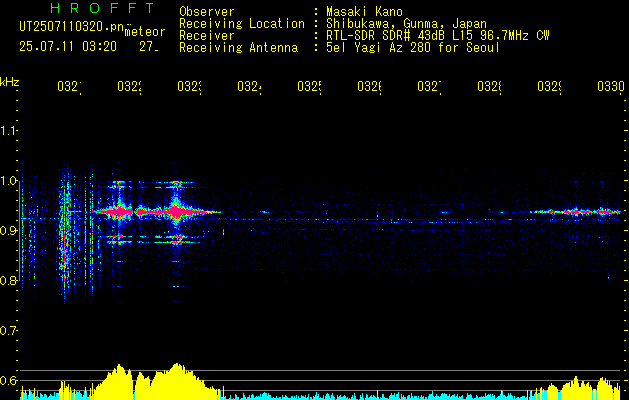
Task: Click the 0.6 kHz frequency label
Action: click(x=8, y=380)
